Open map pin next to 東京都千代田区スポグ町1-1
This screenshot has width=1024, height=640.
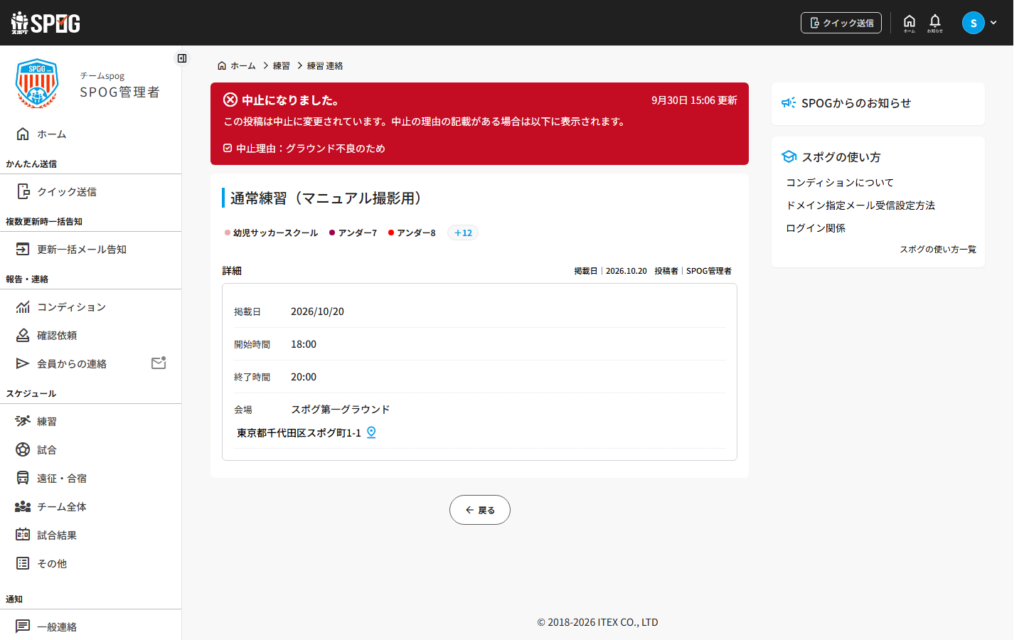click(371, 432)
